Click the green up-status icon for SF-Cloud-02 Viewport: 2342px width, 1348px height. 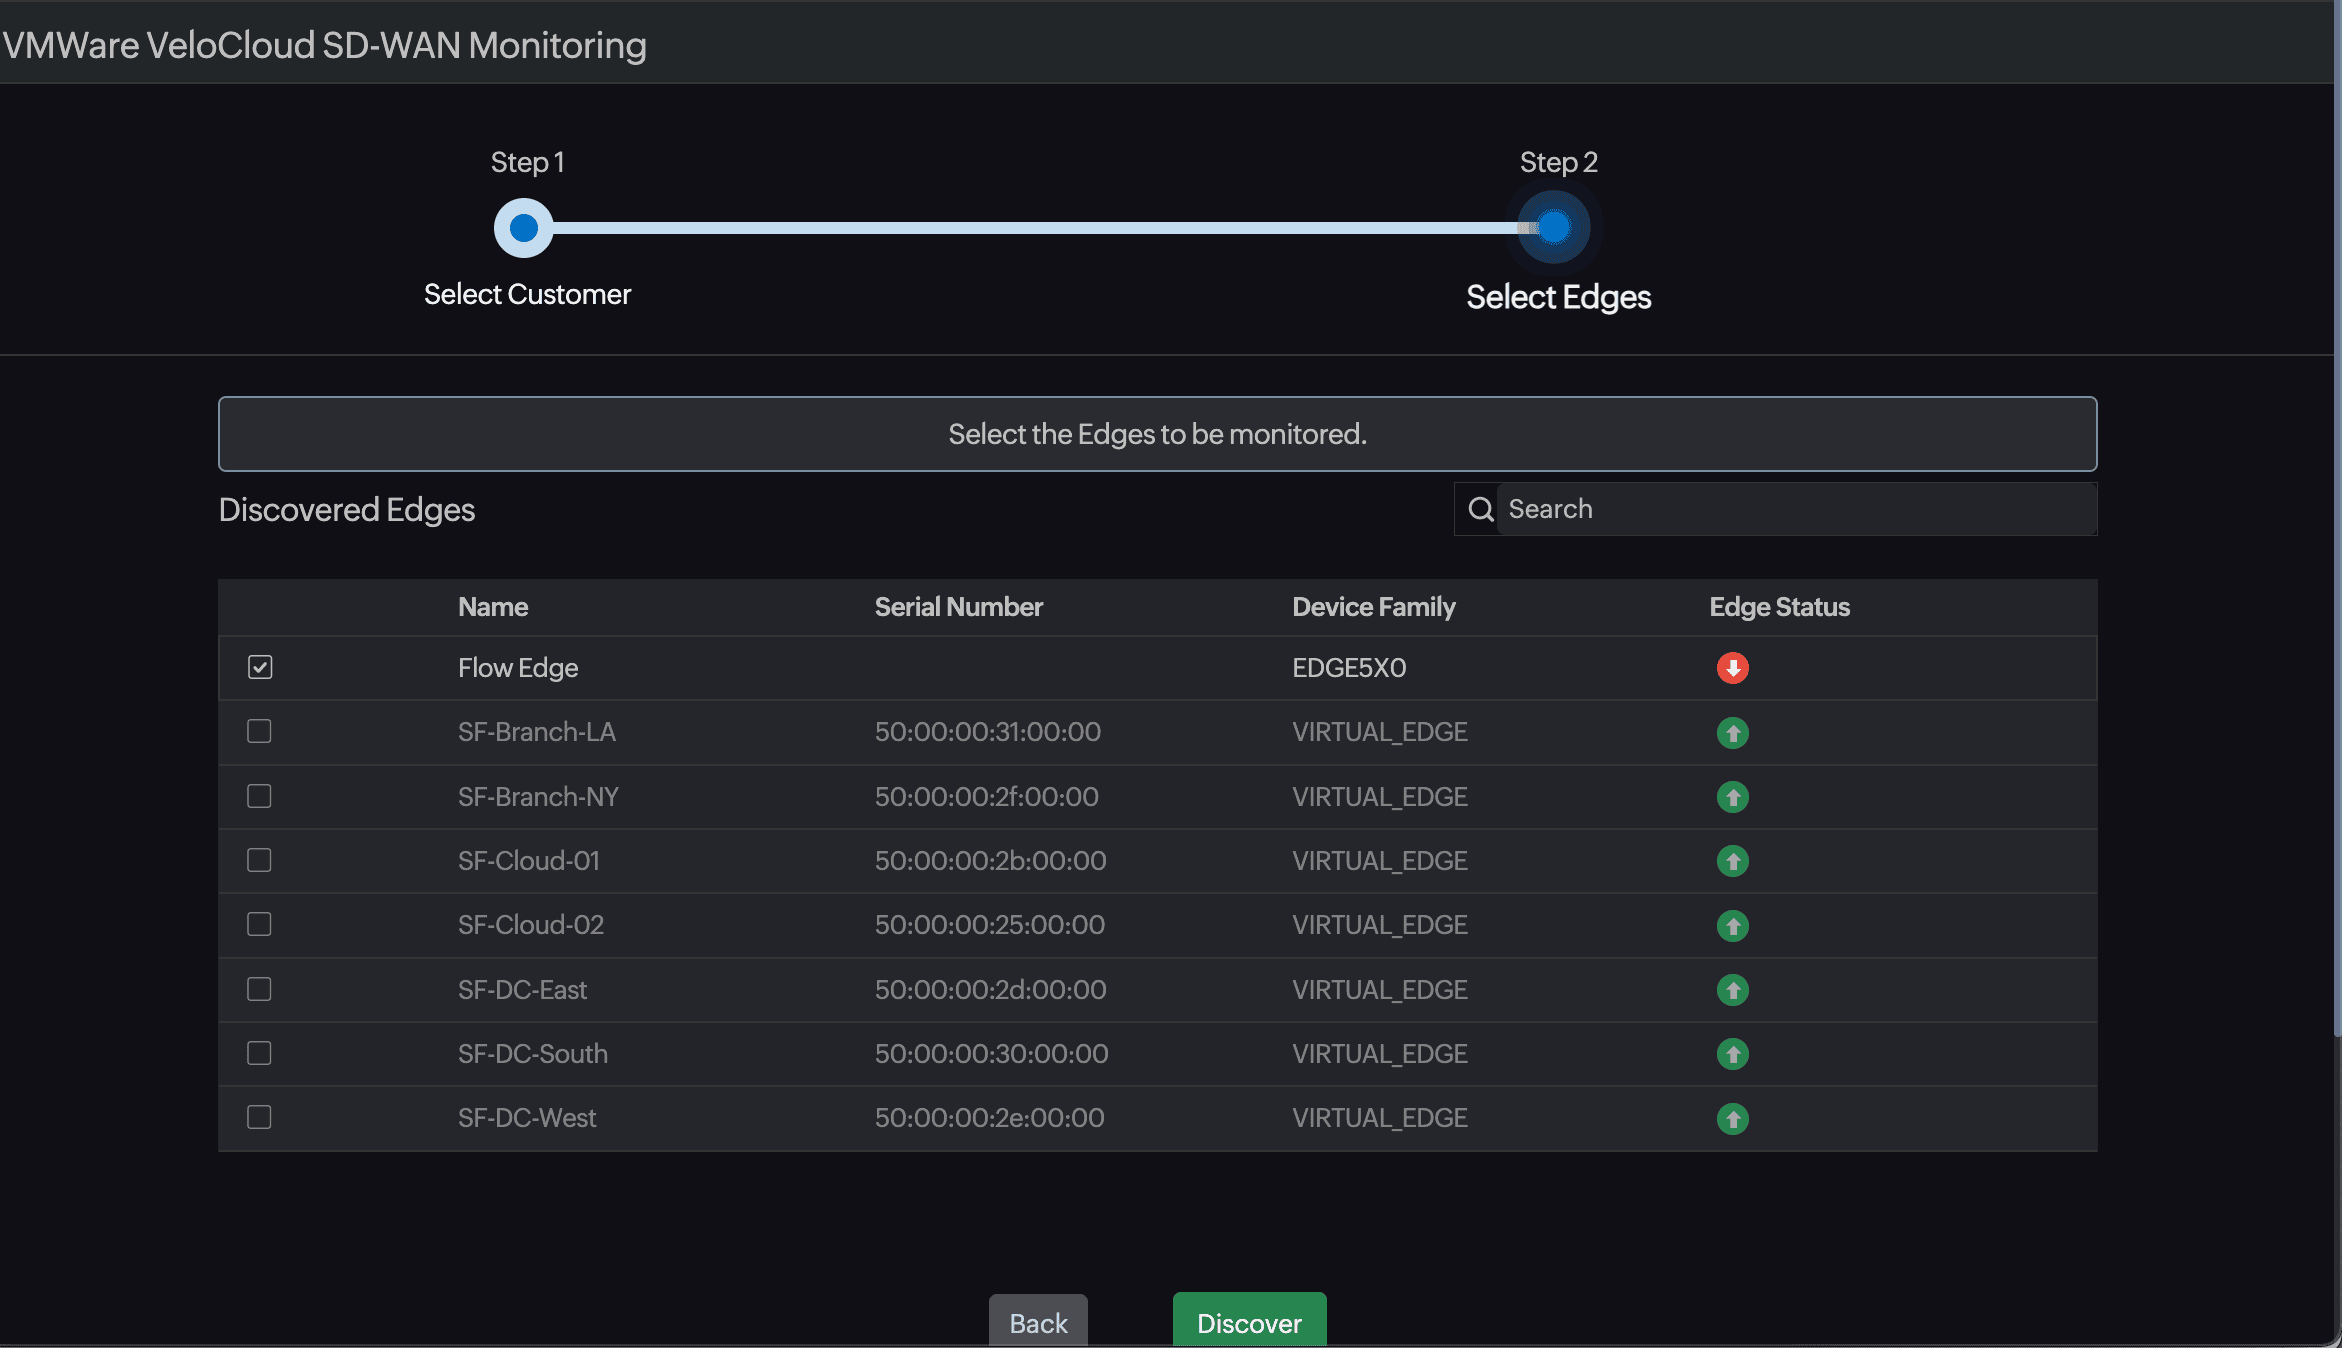(x=1733, y=925)
